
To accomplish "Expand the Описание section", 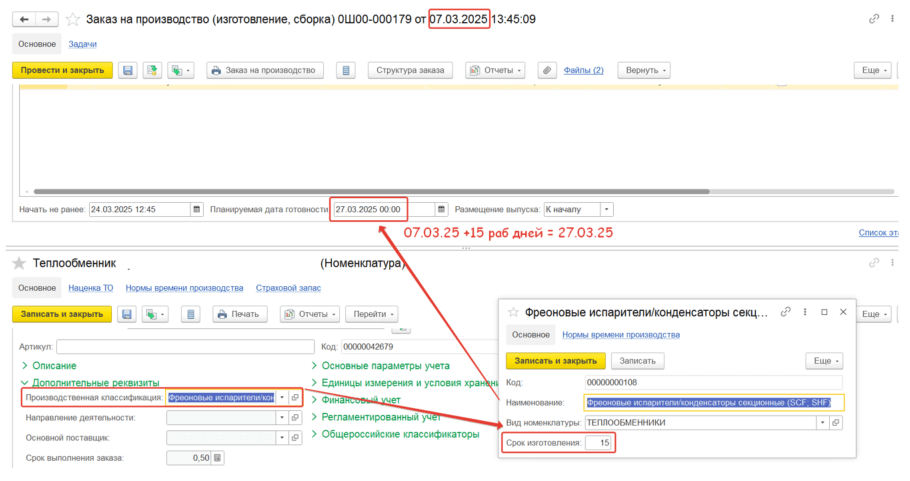I will (x=53, y=366).
